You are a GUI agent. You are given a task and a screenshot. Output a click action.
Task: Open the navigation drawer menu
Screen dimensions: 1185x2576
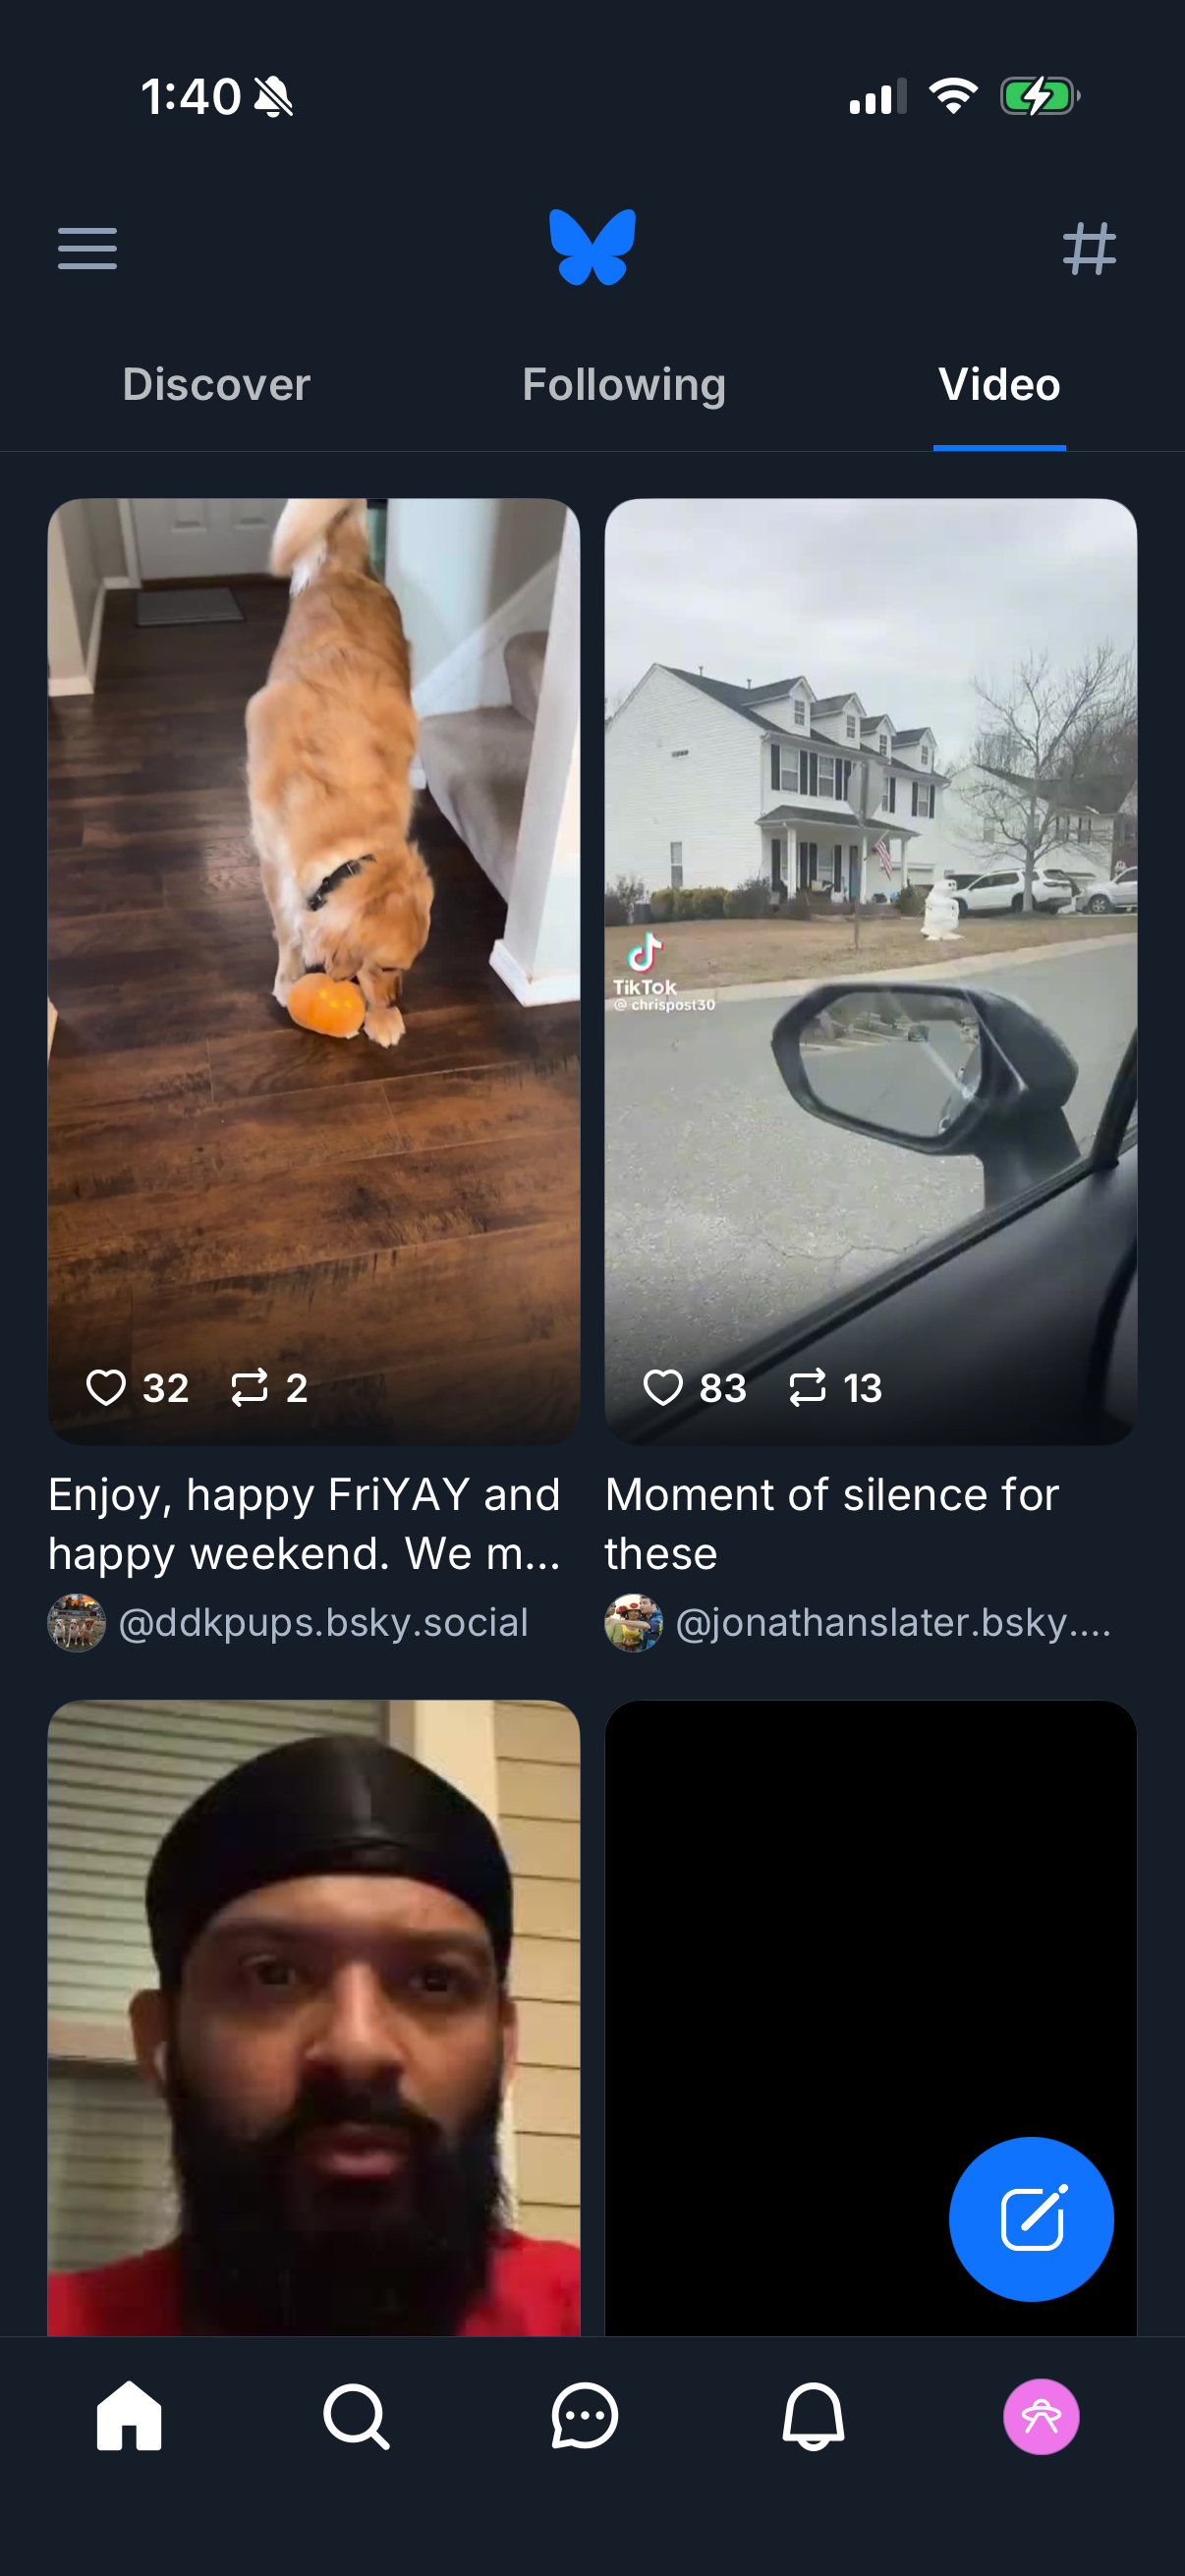tap(87, 249)
